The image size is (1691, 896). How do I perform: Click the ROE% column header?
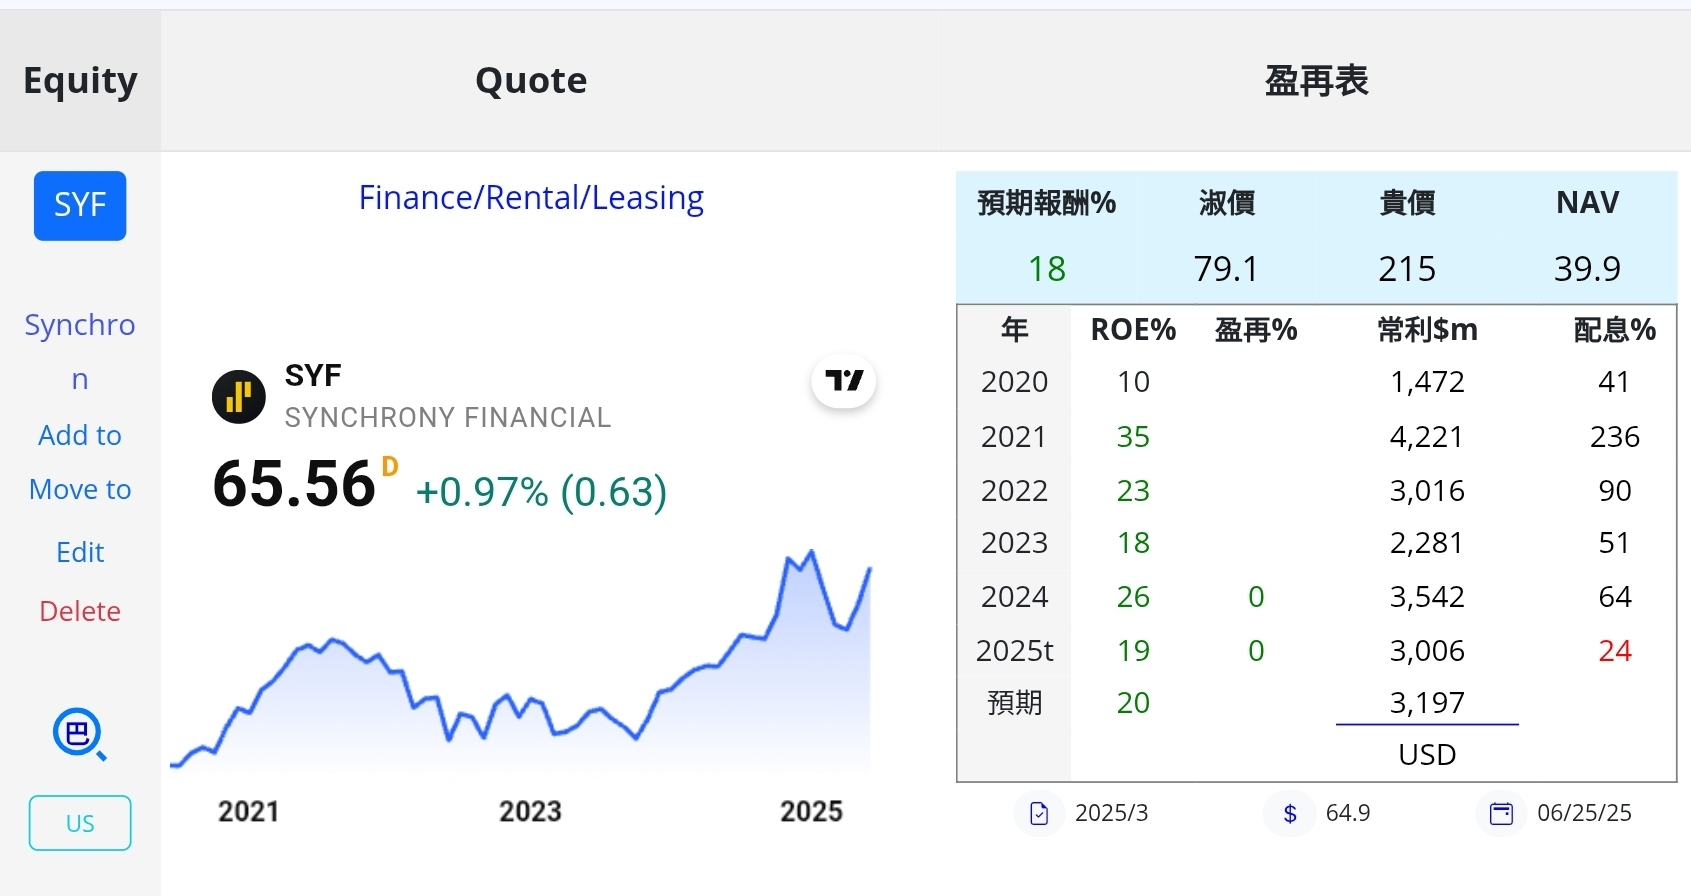coord(1133,330)
